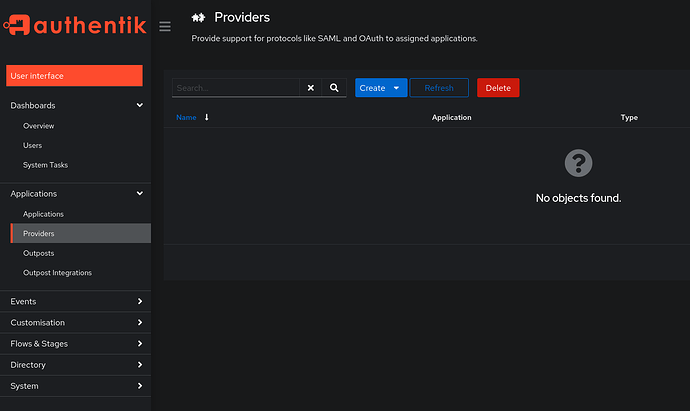Collapse the Dashboards section
The image size is (690, 411).
click(x=140, y=105)
